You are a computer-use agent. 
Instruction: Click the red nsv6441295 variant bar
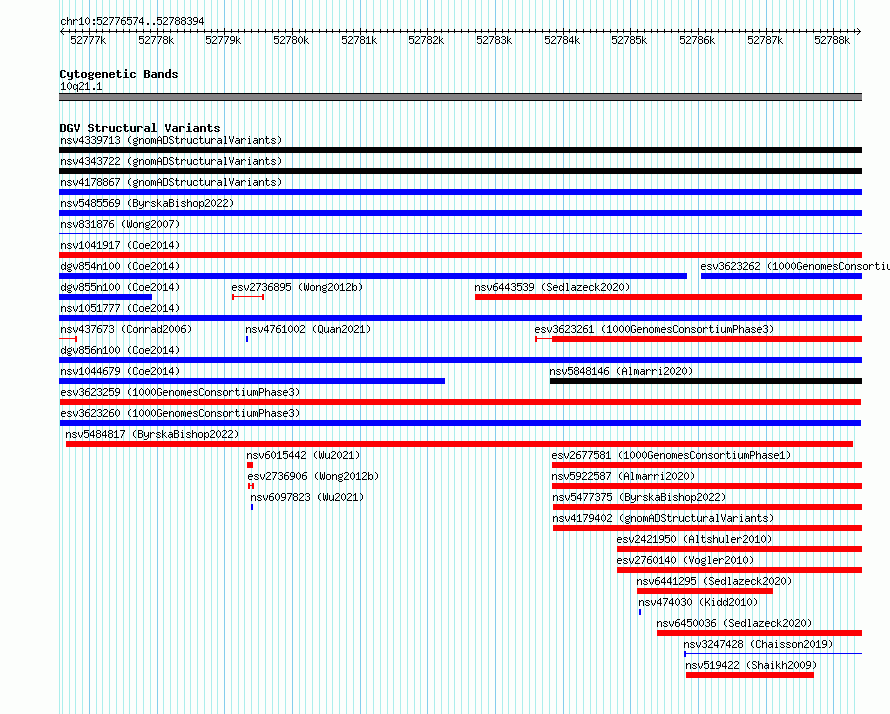tap(704, 591)
